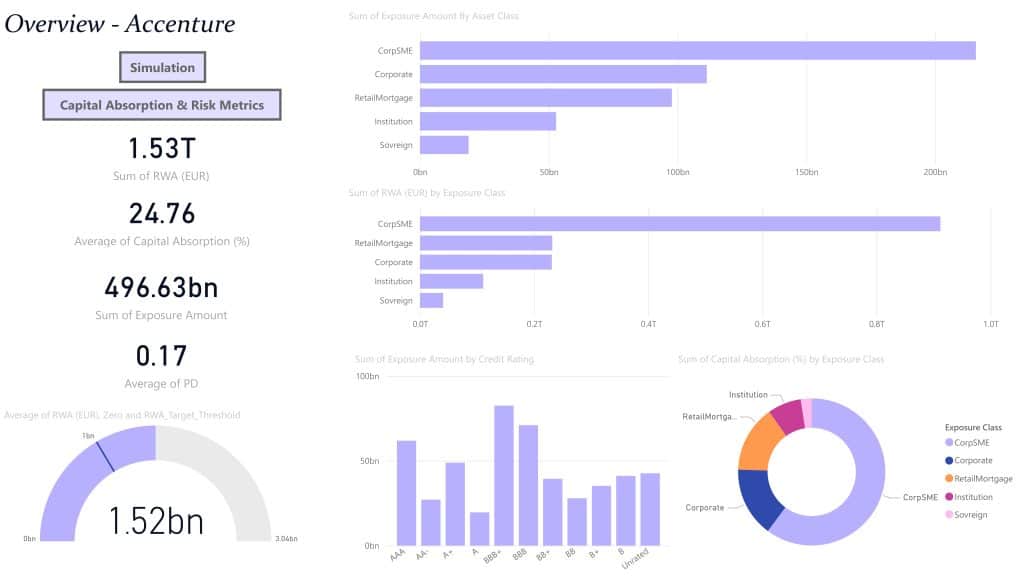Click CorpSME bar in Exposure by Asset Class

tap(697, 51)
